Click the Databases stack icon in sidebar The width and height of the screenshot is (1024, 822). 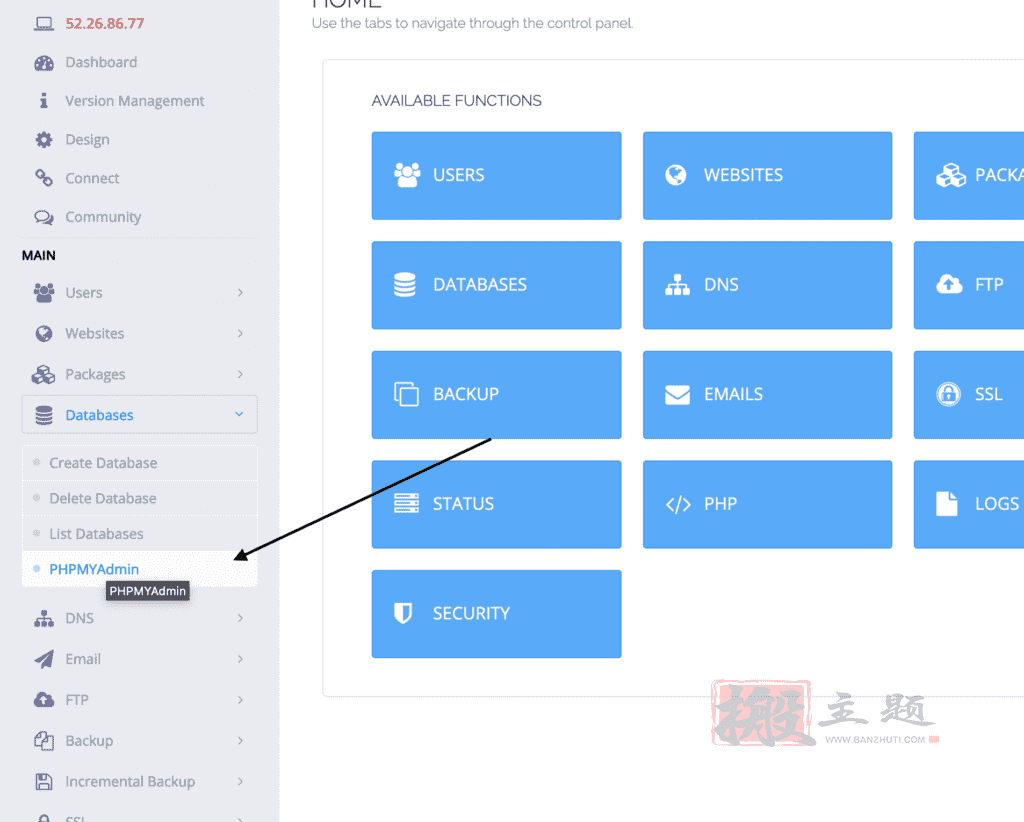[44, 415]
